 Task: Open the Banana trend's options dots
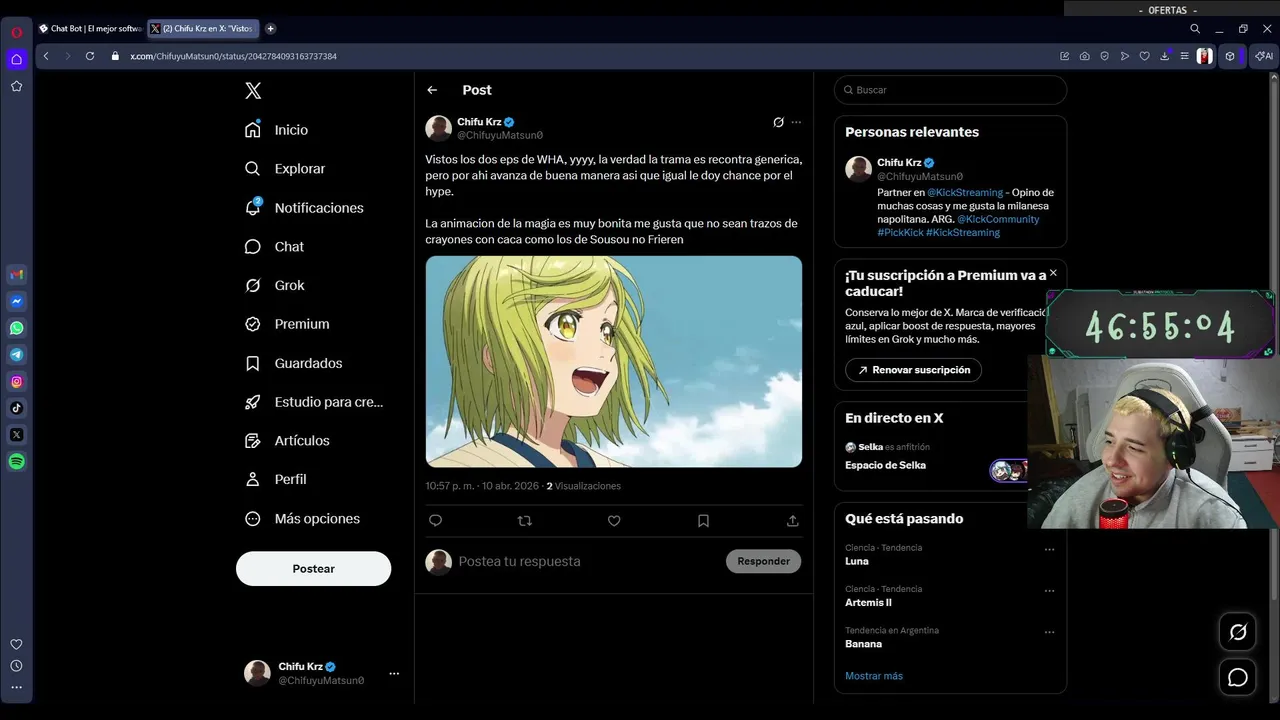1049,632
